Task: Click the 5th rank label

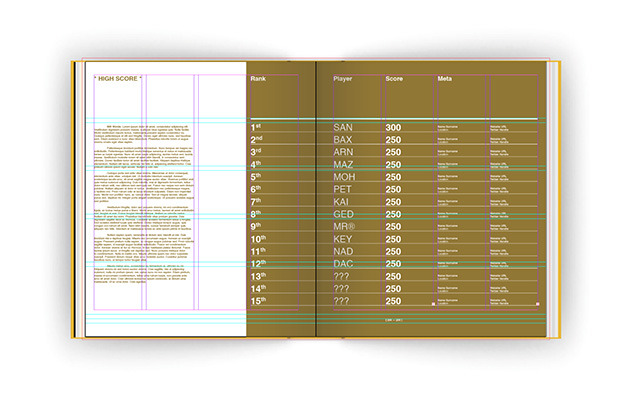Action: [256, 177]
